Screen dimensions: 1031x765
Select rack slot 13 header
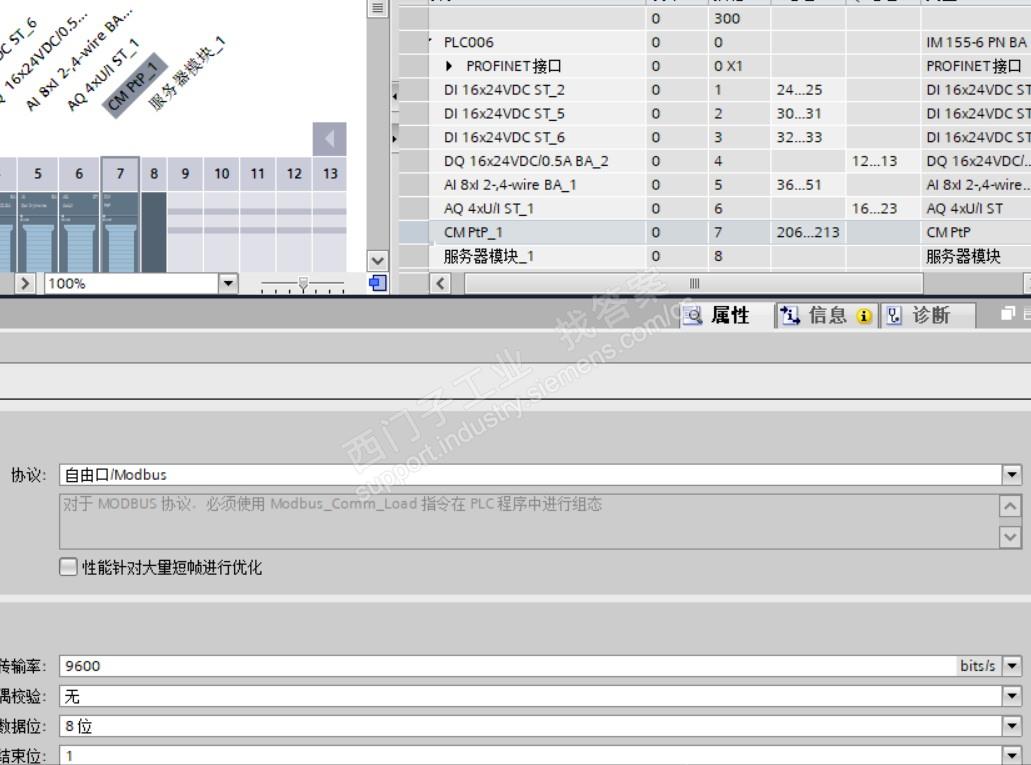[330, 174]
